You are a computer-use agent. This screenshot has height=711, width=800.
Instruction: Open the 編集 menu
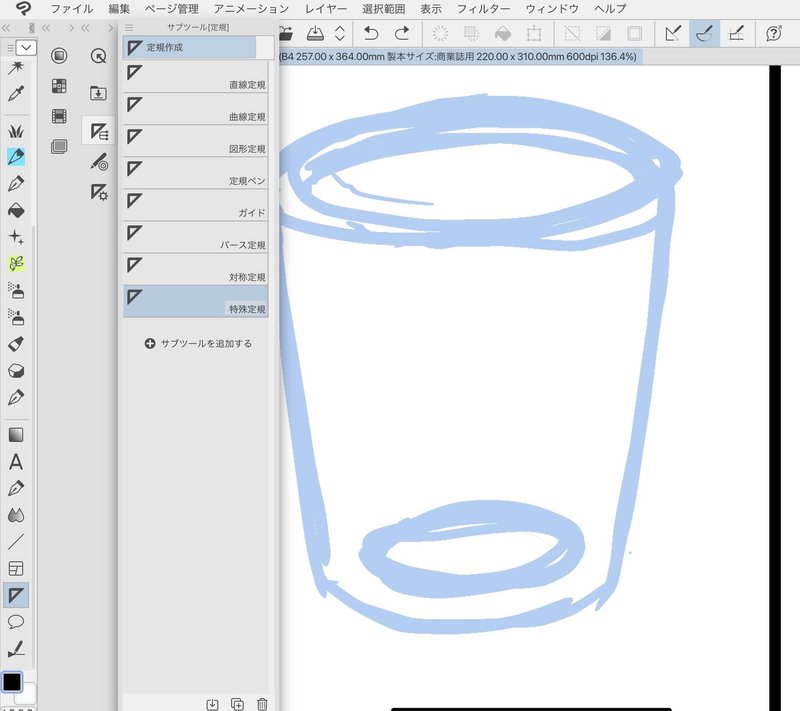(119, 9)
